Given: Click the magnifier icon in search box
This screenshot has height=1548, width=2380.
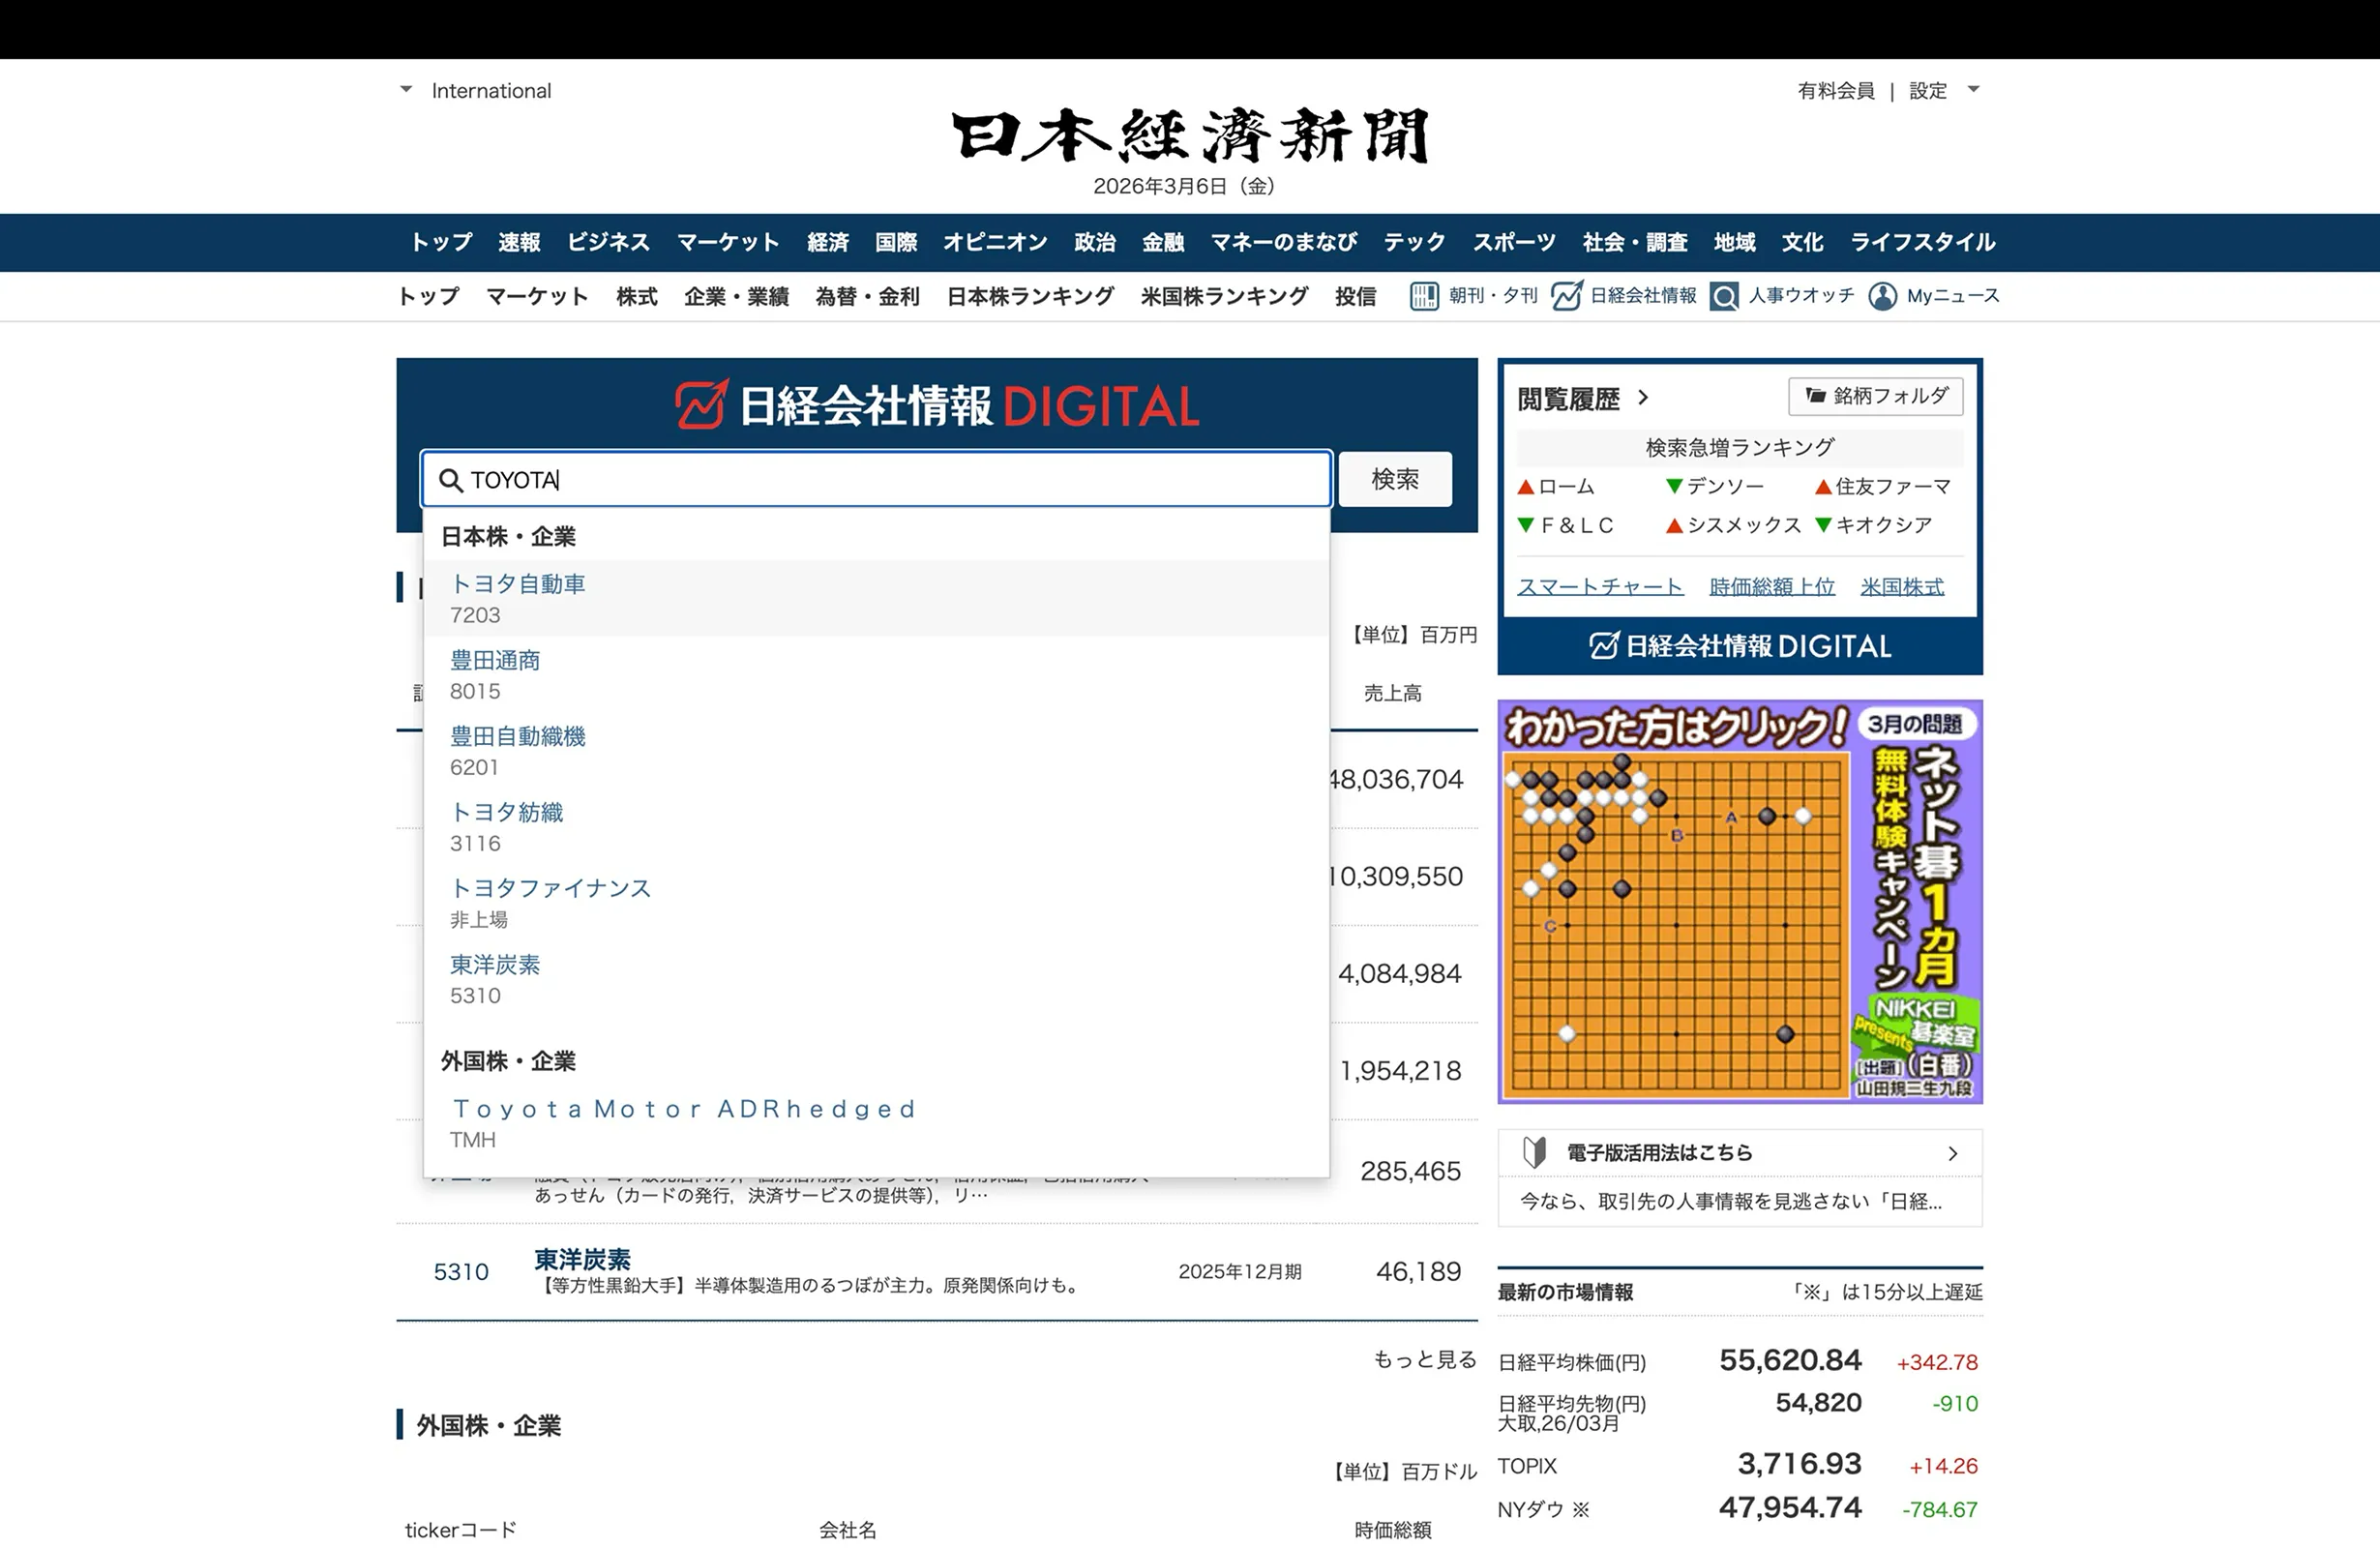Looking at the screenshot, I should click(451, 480).
